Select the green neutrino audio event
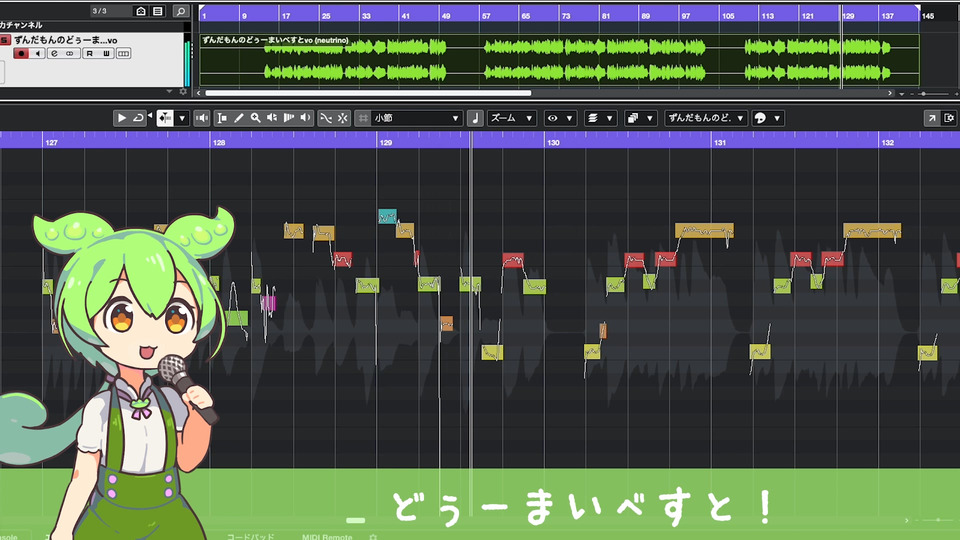The width and height of the screenshot is (960, 540). coord(559,60)
